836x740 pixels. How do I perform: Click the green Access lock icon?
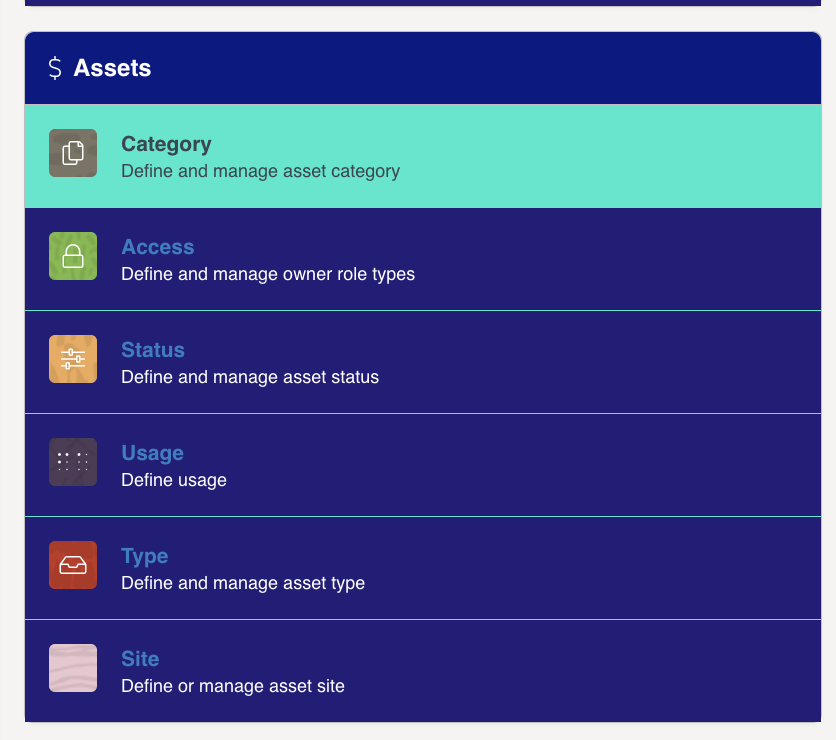pyautogui.click(x=73, y=256)
